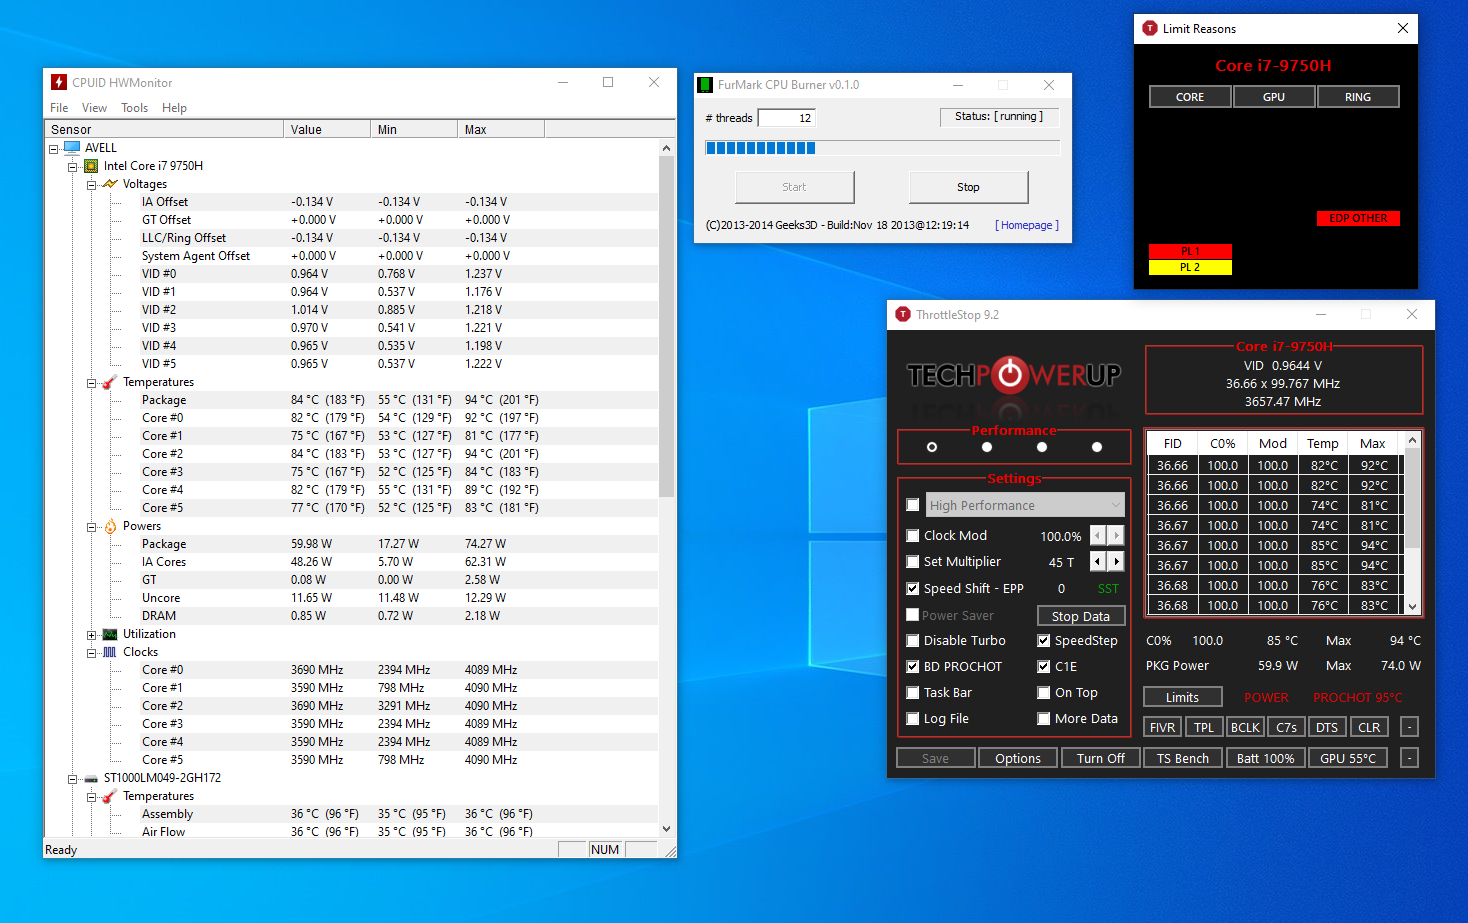Enable the Set Multiplier checkbox

913,561
